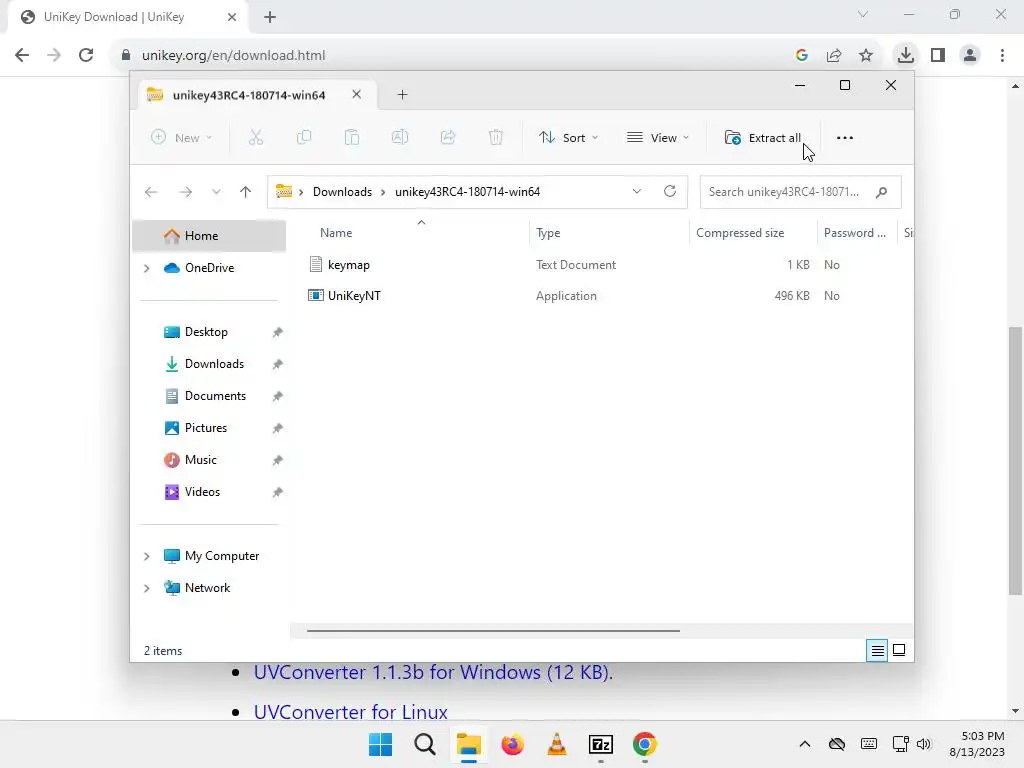Click the Type column header
Screen dimensions: 1024x768
point(548,233)
